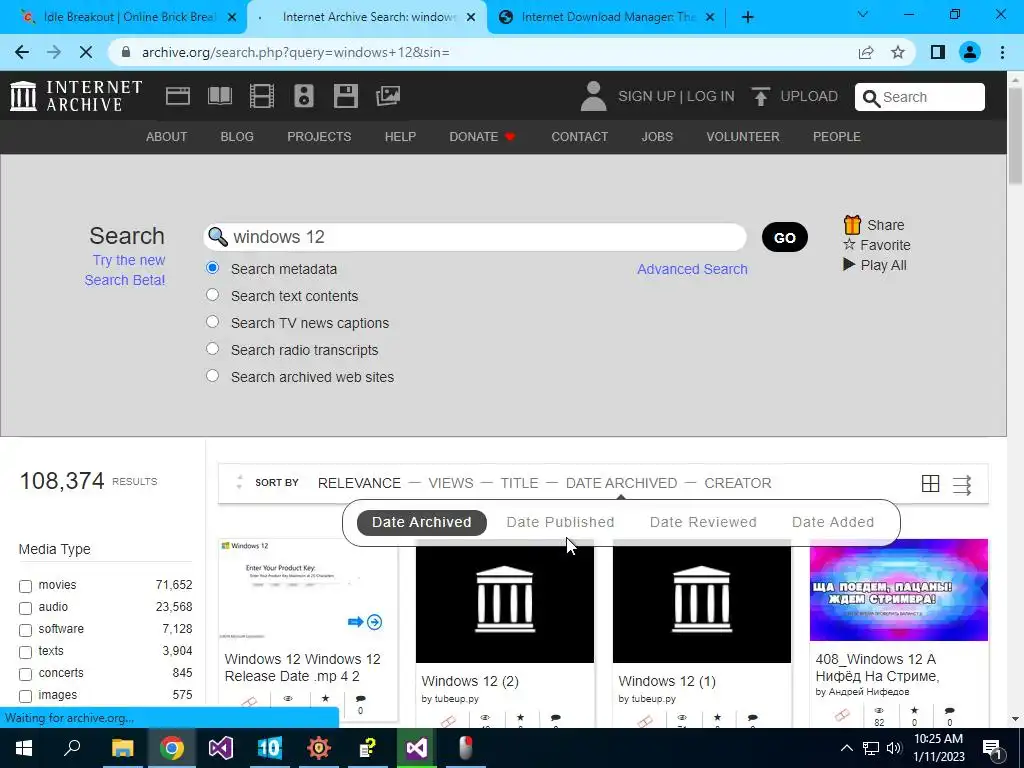Check the images media type filter
1024x768 pixels.
click(x=25, y=696)
